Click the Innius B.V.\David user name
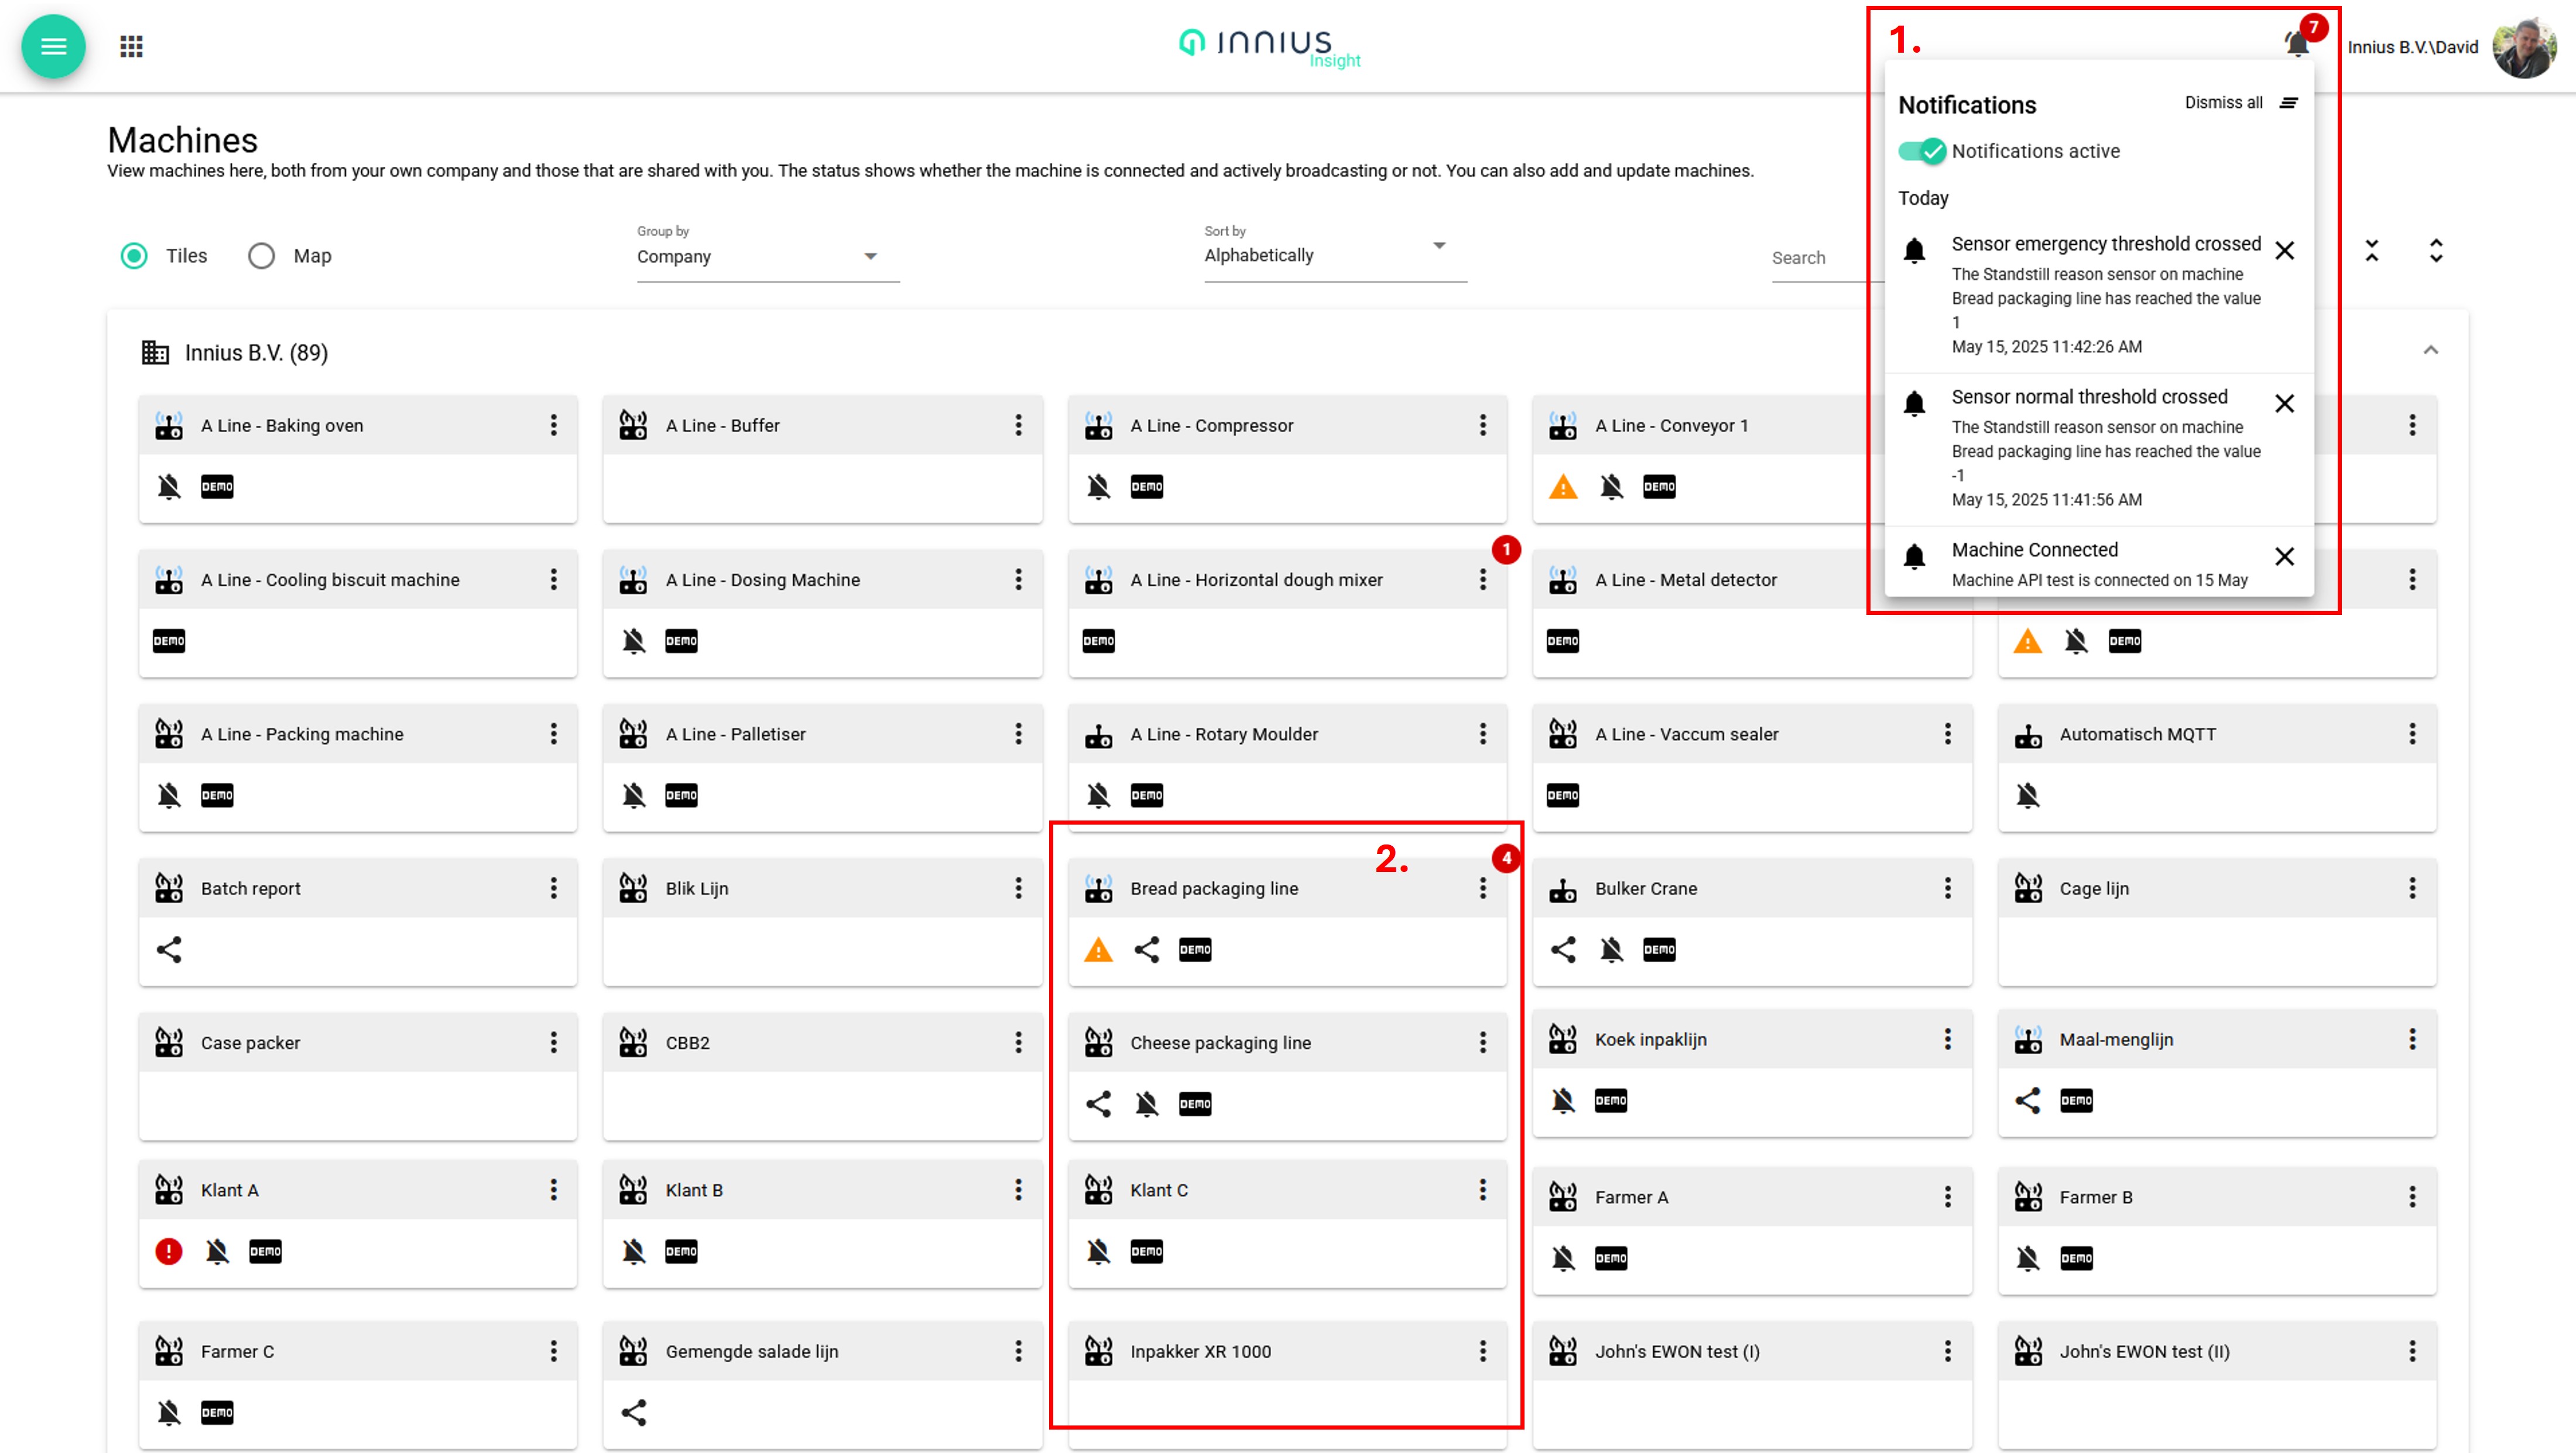Screen dimensions: 2576x1453 tap(2412, 47)
